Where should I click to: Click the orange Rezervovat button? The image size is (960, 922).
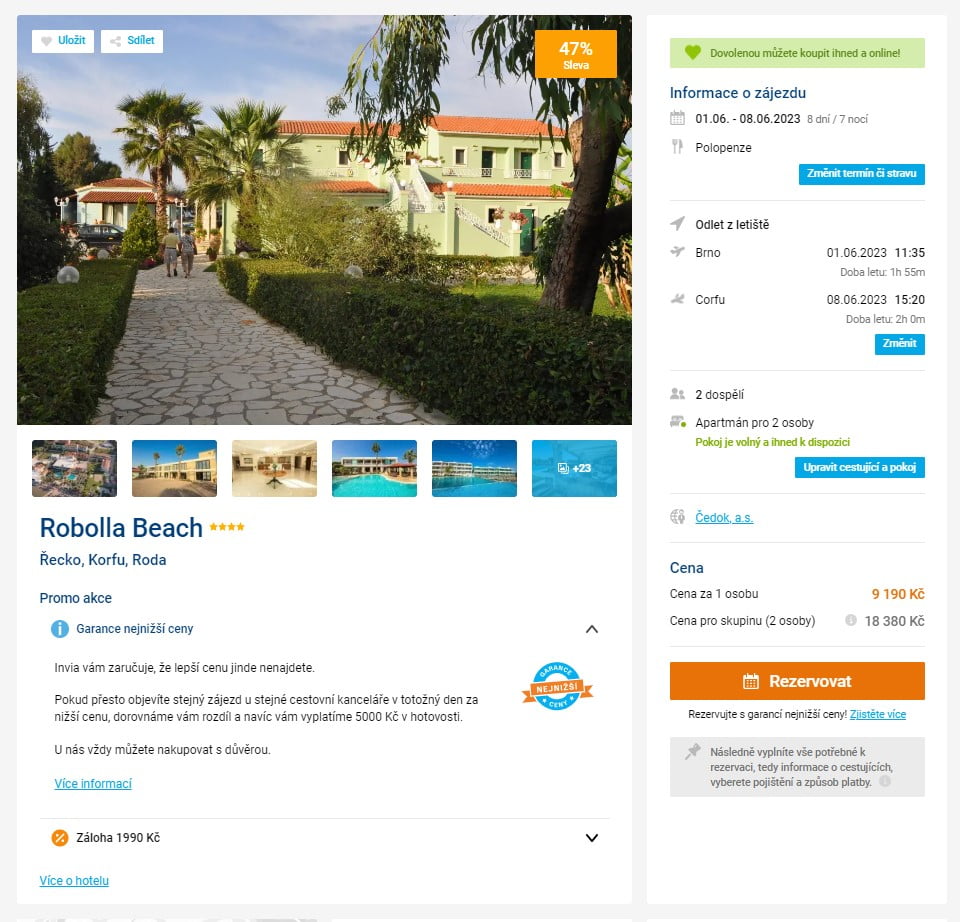797,681
